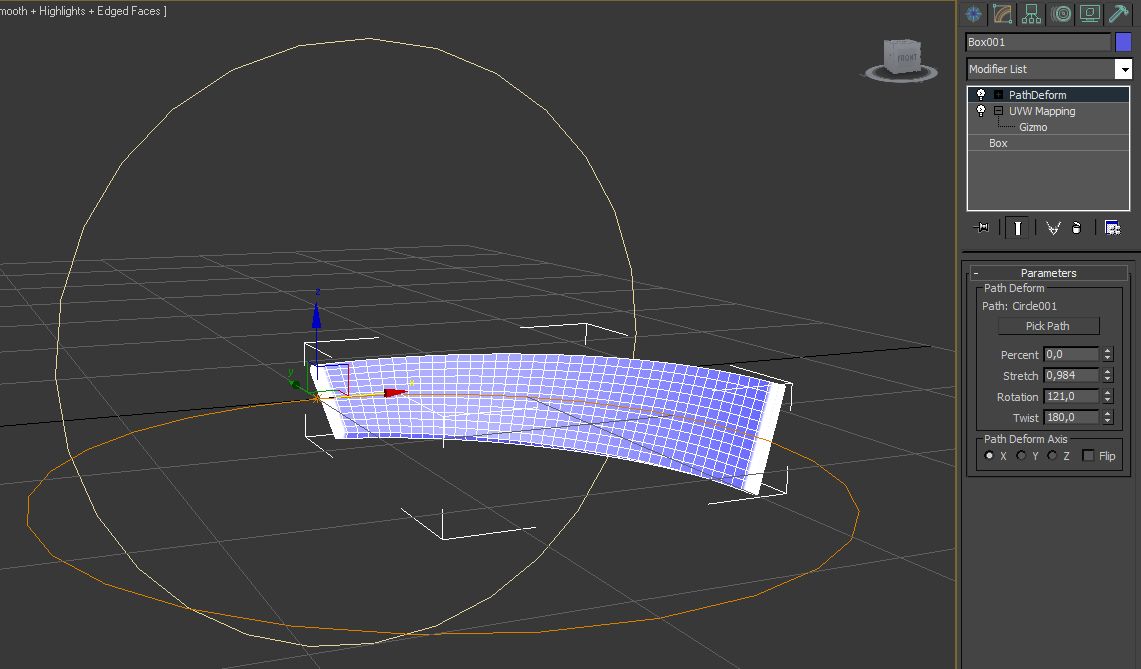This screenshot has height=669, width=1141.
Task: Expand the PathDeform modifier sub-objects
Action: pos(998,95)
